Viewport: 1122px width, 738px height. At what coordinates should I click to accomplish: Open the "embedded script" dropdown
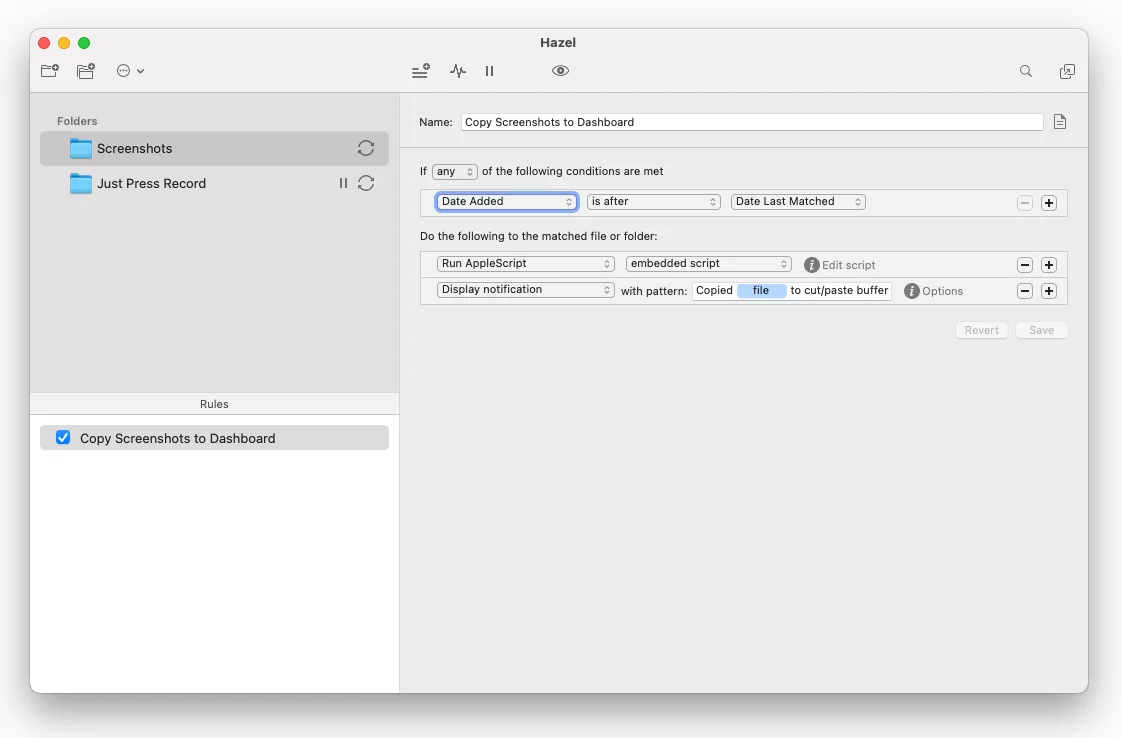[x=708, y=263]
